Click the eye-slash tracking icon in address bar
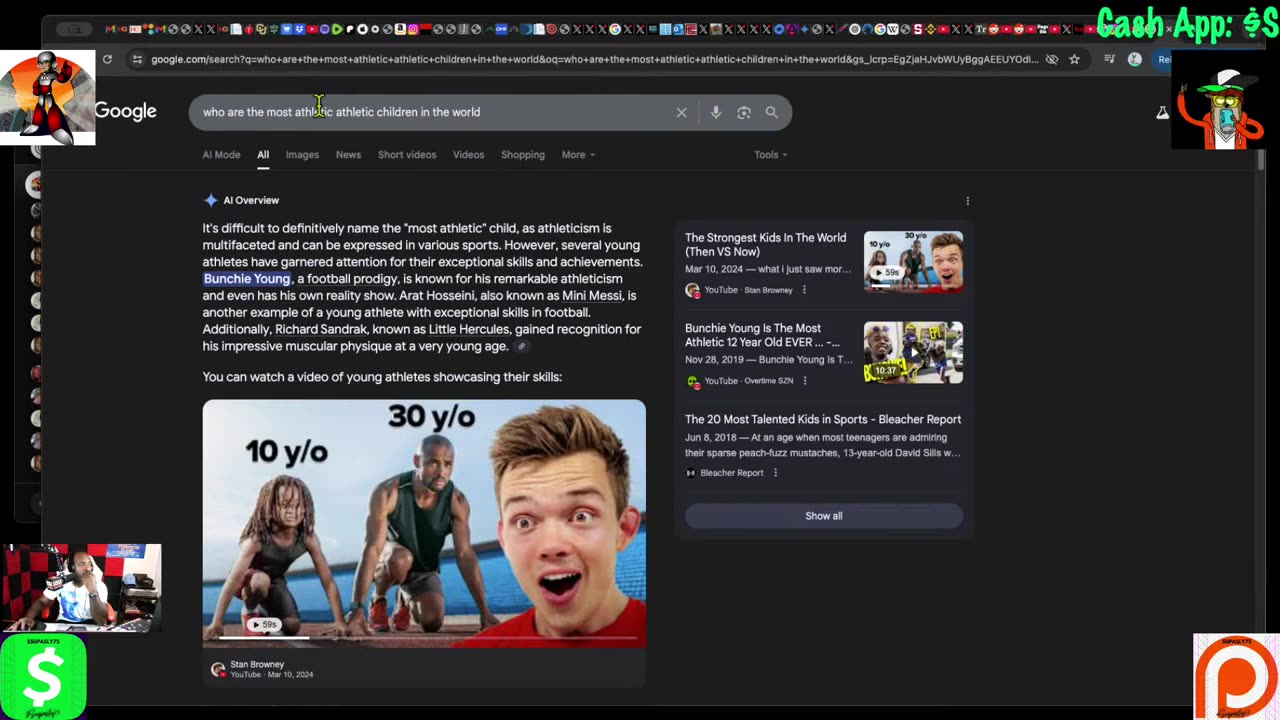This screenshot has height=720, width=1280. [x=1052, y=59]
